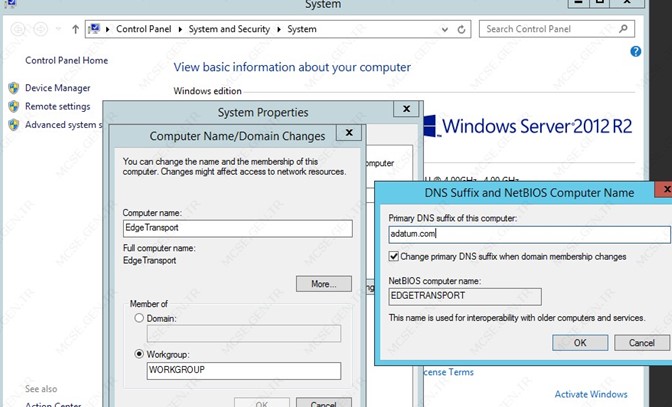Image resolution: width=672 pixels, height=407 pixels.
Task: Open the blue Help question mark
Action: coord(636,51)
